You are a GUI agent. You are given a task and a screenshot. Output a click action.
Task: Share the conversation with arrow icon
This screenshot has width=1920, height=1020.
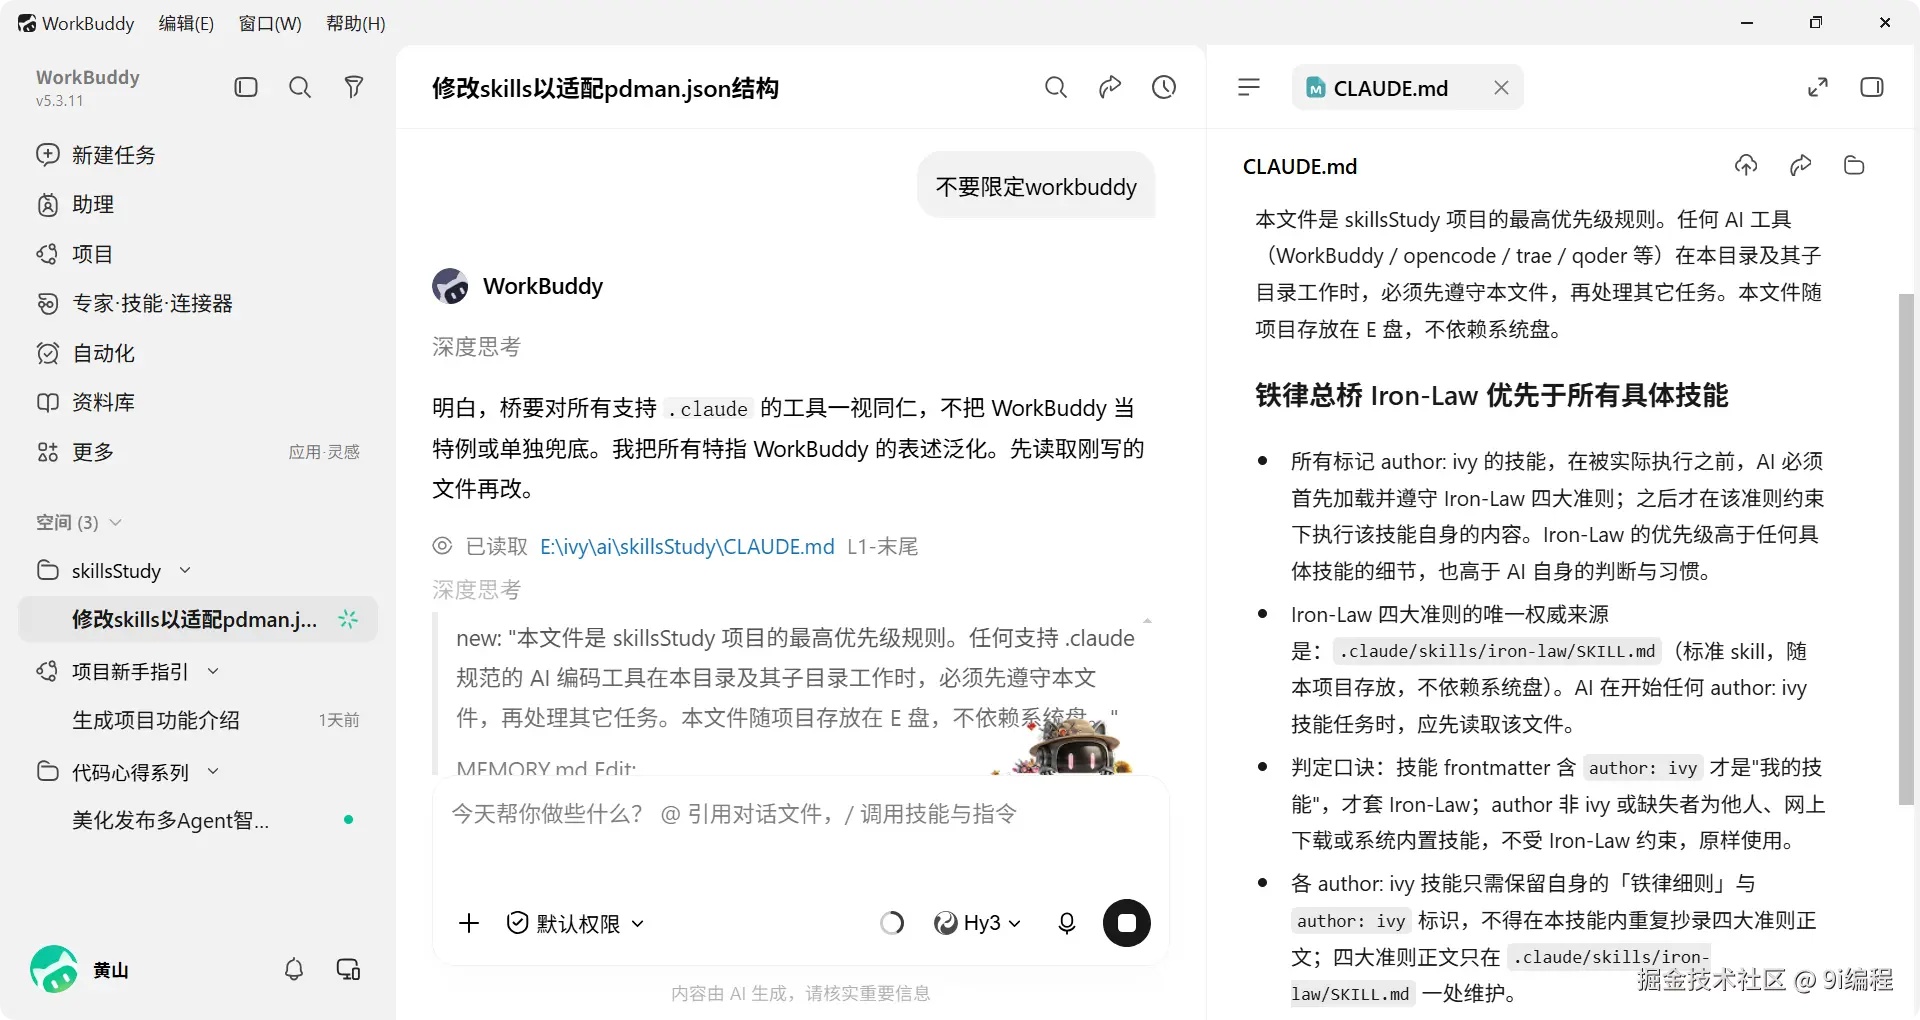click(x=1110, y=88)
